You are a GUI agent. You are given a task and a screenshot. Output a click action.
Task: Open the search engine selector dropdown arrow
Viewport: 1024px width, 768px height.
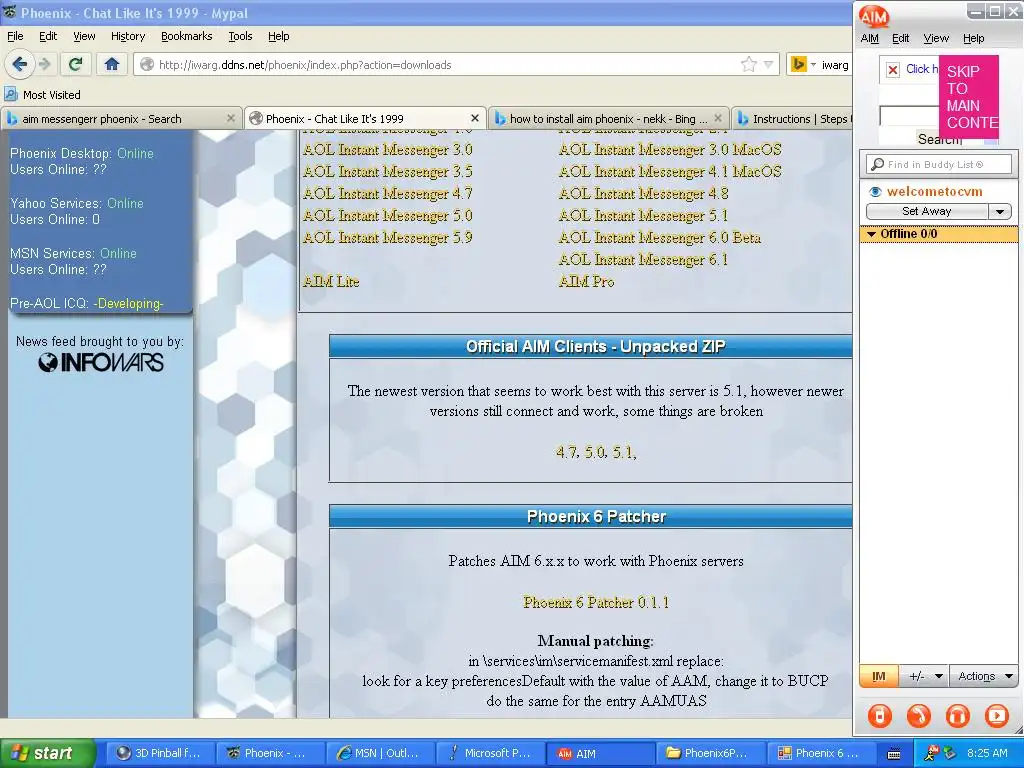[x=813, y=64]
